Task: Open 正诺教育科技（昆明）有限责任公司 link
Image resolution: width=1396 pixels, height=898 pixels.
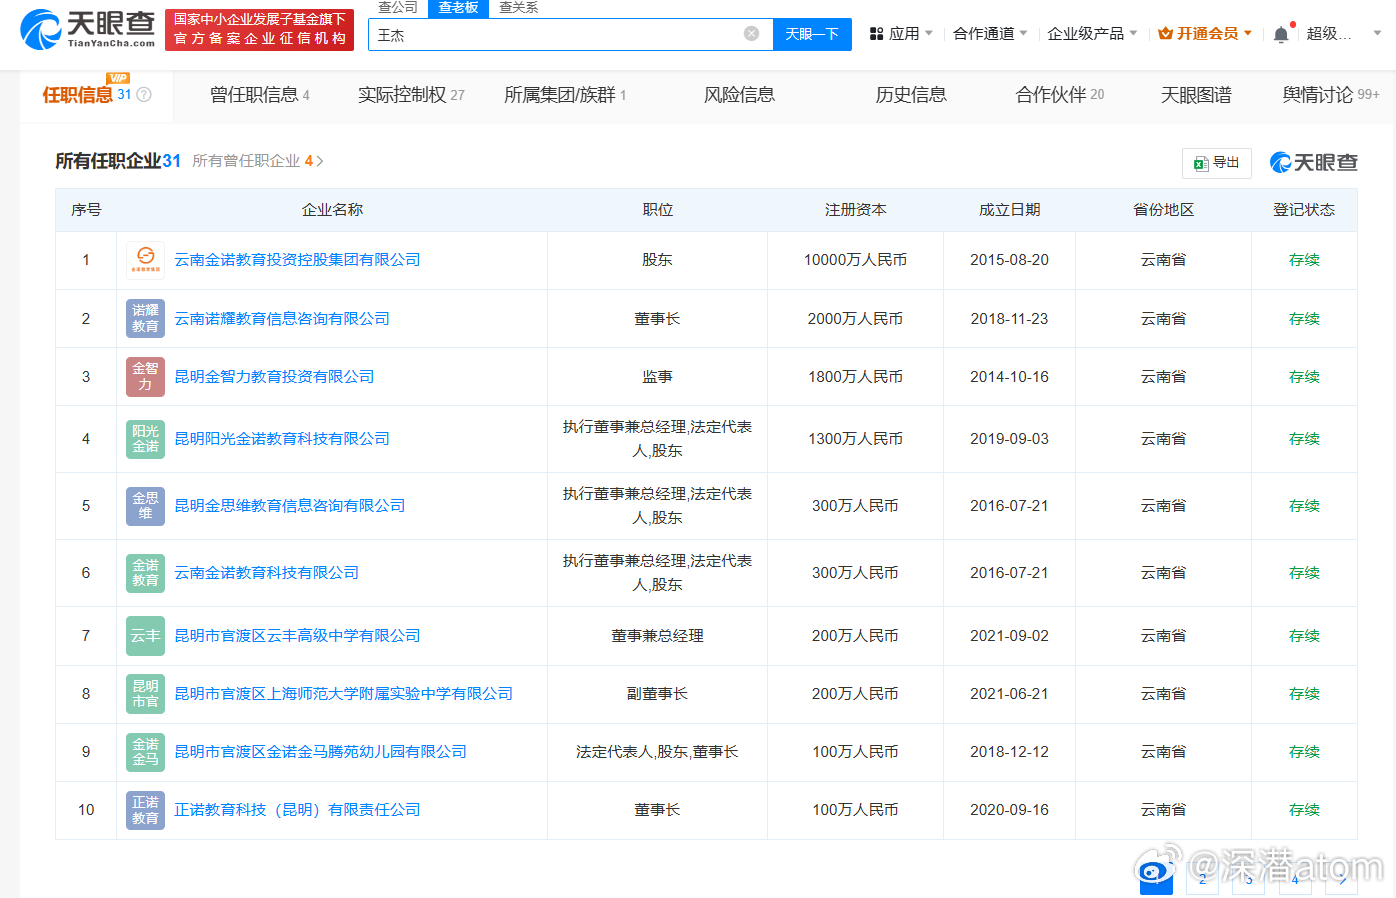Action: 297,810
